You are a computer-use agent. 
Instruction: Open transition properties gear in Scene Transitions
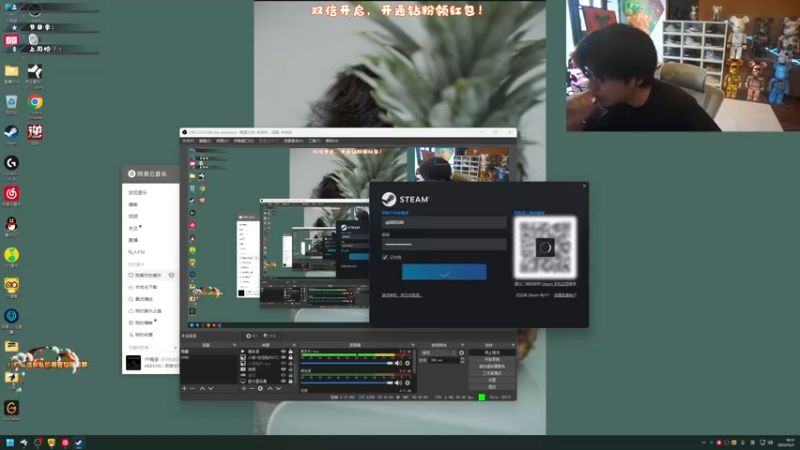pyautogui.click(x=462, y=353)
